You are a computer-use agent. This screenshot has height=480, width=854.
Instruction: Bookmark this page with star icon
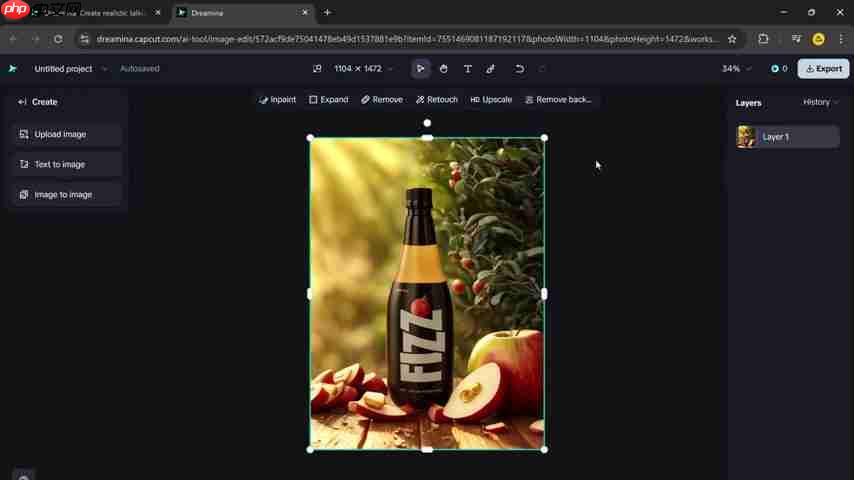[732, 39]
